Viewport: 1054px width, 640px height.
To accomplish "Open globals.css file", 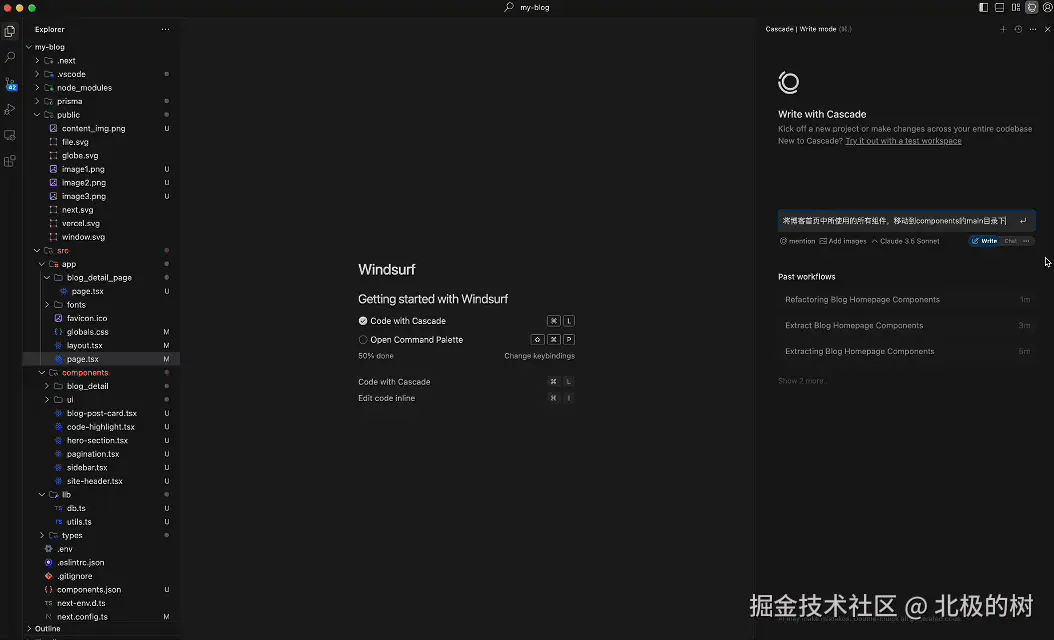I will point(87,331).
